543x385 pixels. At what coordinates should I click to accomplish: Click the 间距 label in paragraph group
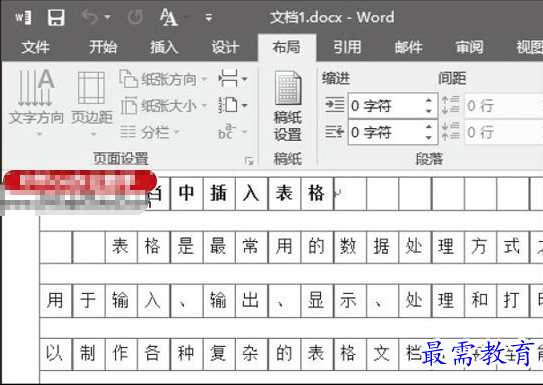452,78
